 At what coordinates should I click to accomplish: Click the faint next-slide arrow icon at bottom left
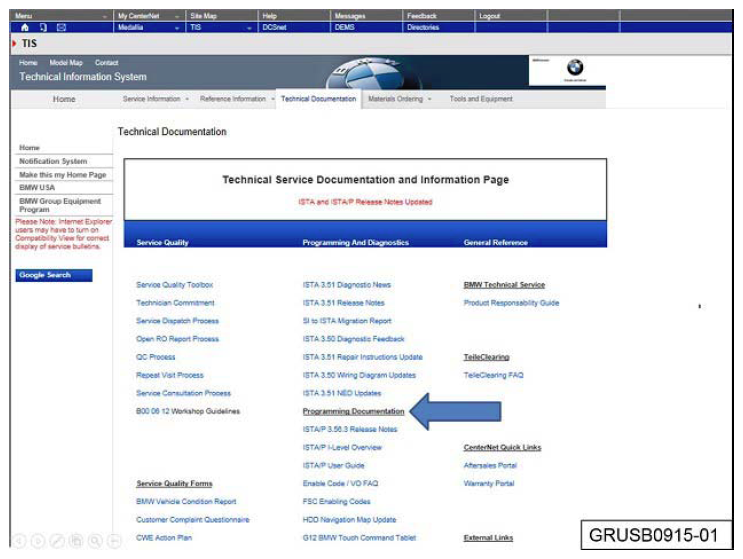pos(38,541)
